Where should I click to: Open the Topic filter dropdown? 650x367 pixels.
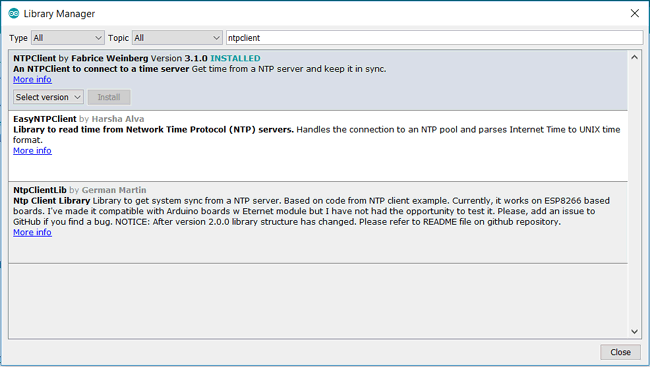point(177,38)
